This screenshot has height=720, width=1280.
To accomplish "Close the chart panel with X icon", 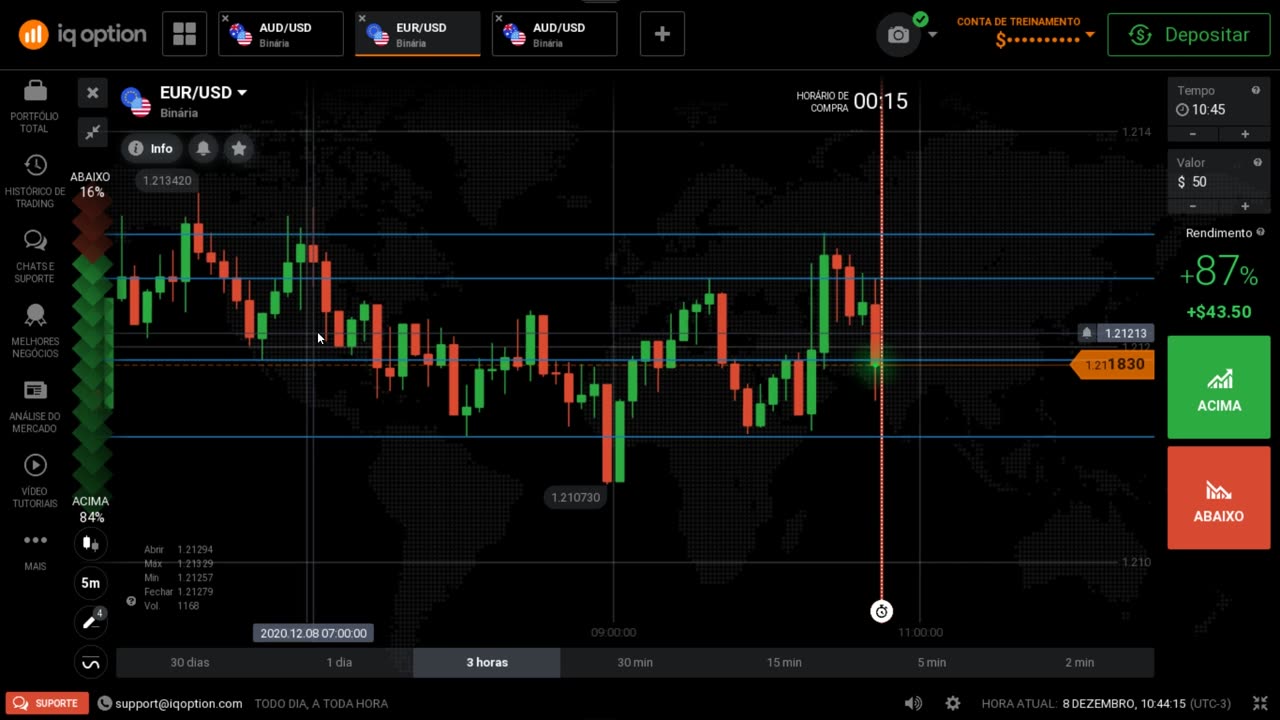I will click(x=92, y=93).
